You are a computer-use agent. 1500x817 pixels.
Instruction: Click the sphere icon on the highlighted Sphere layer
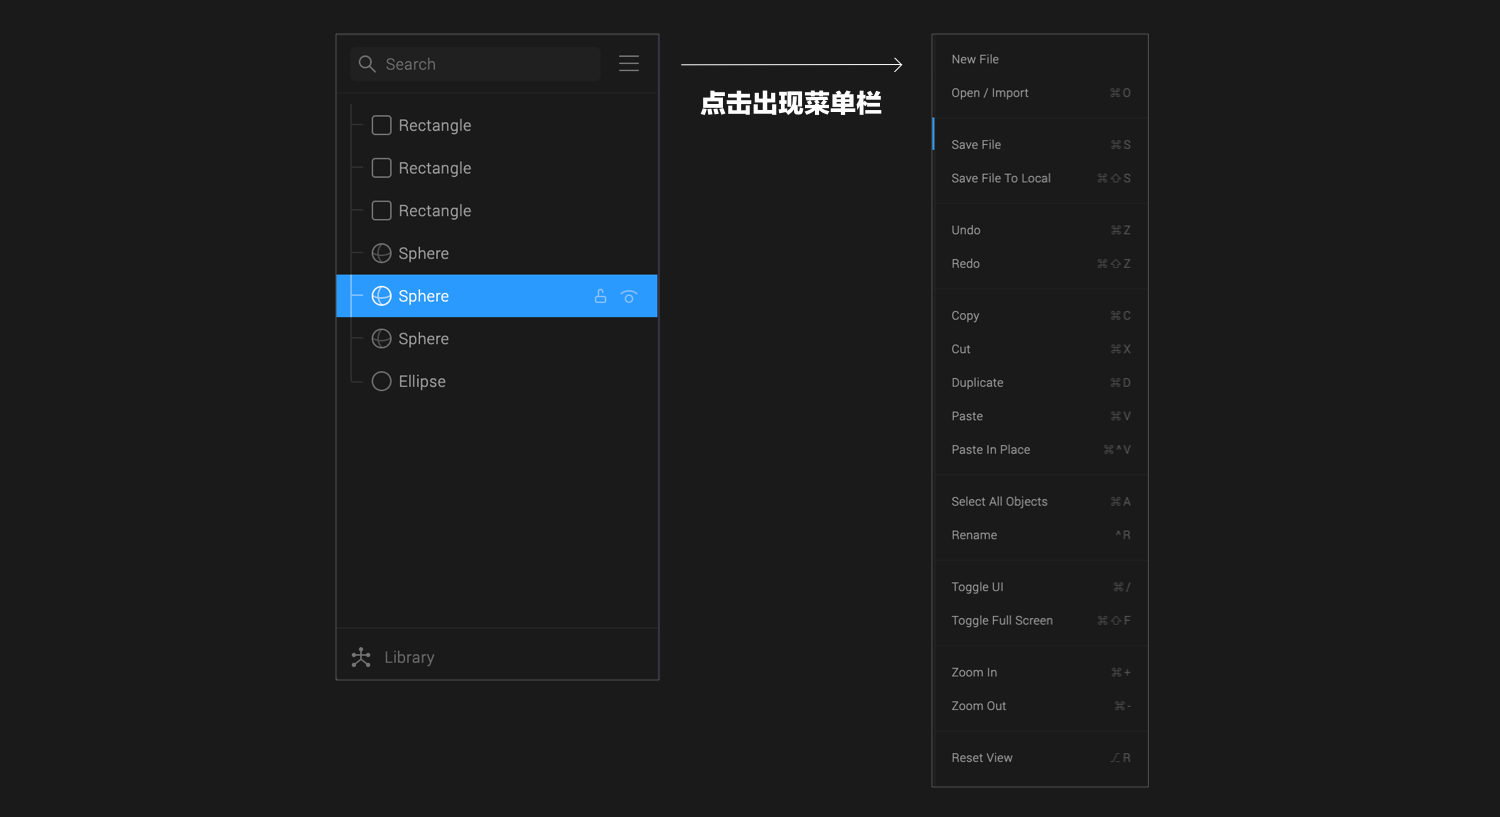(381, 295)
